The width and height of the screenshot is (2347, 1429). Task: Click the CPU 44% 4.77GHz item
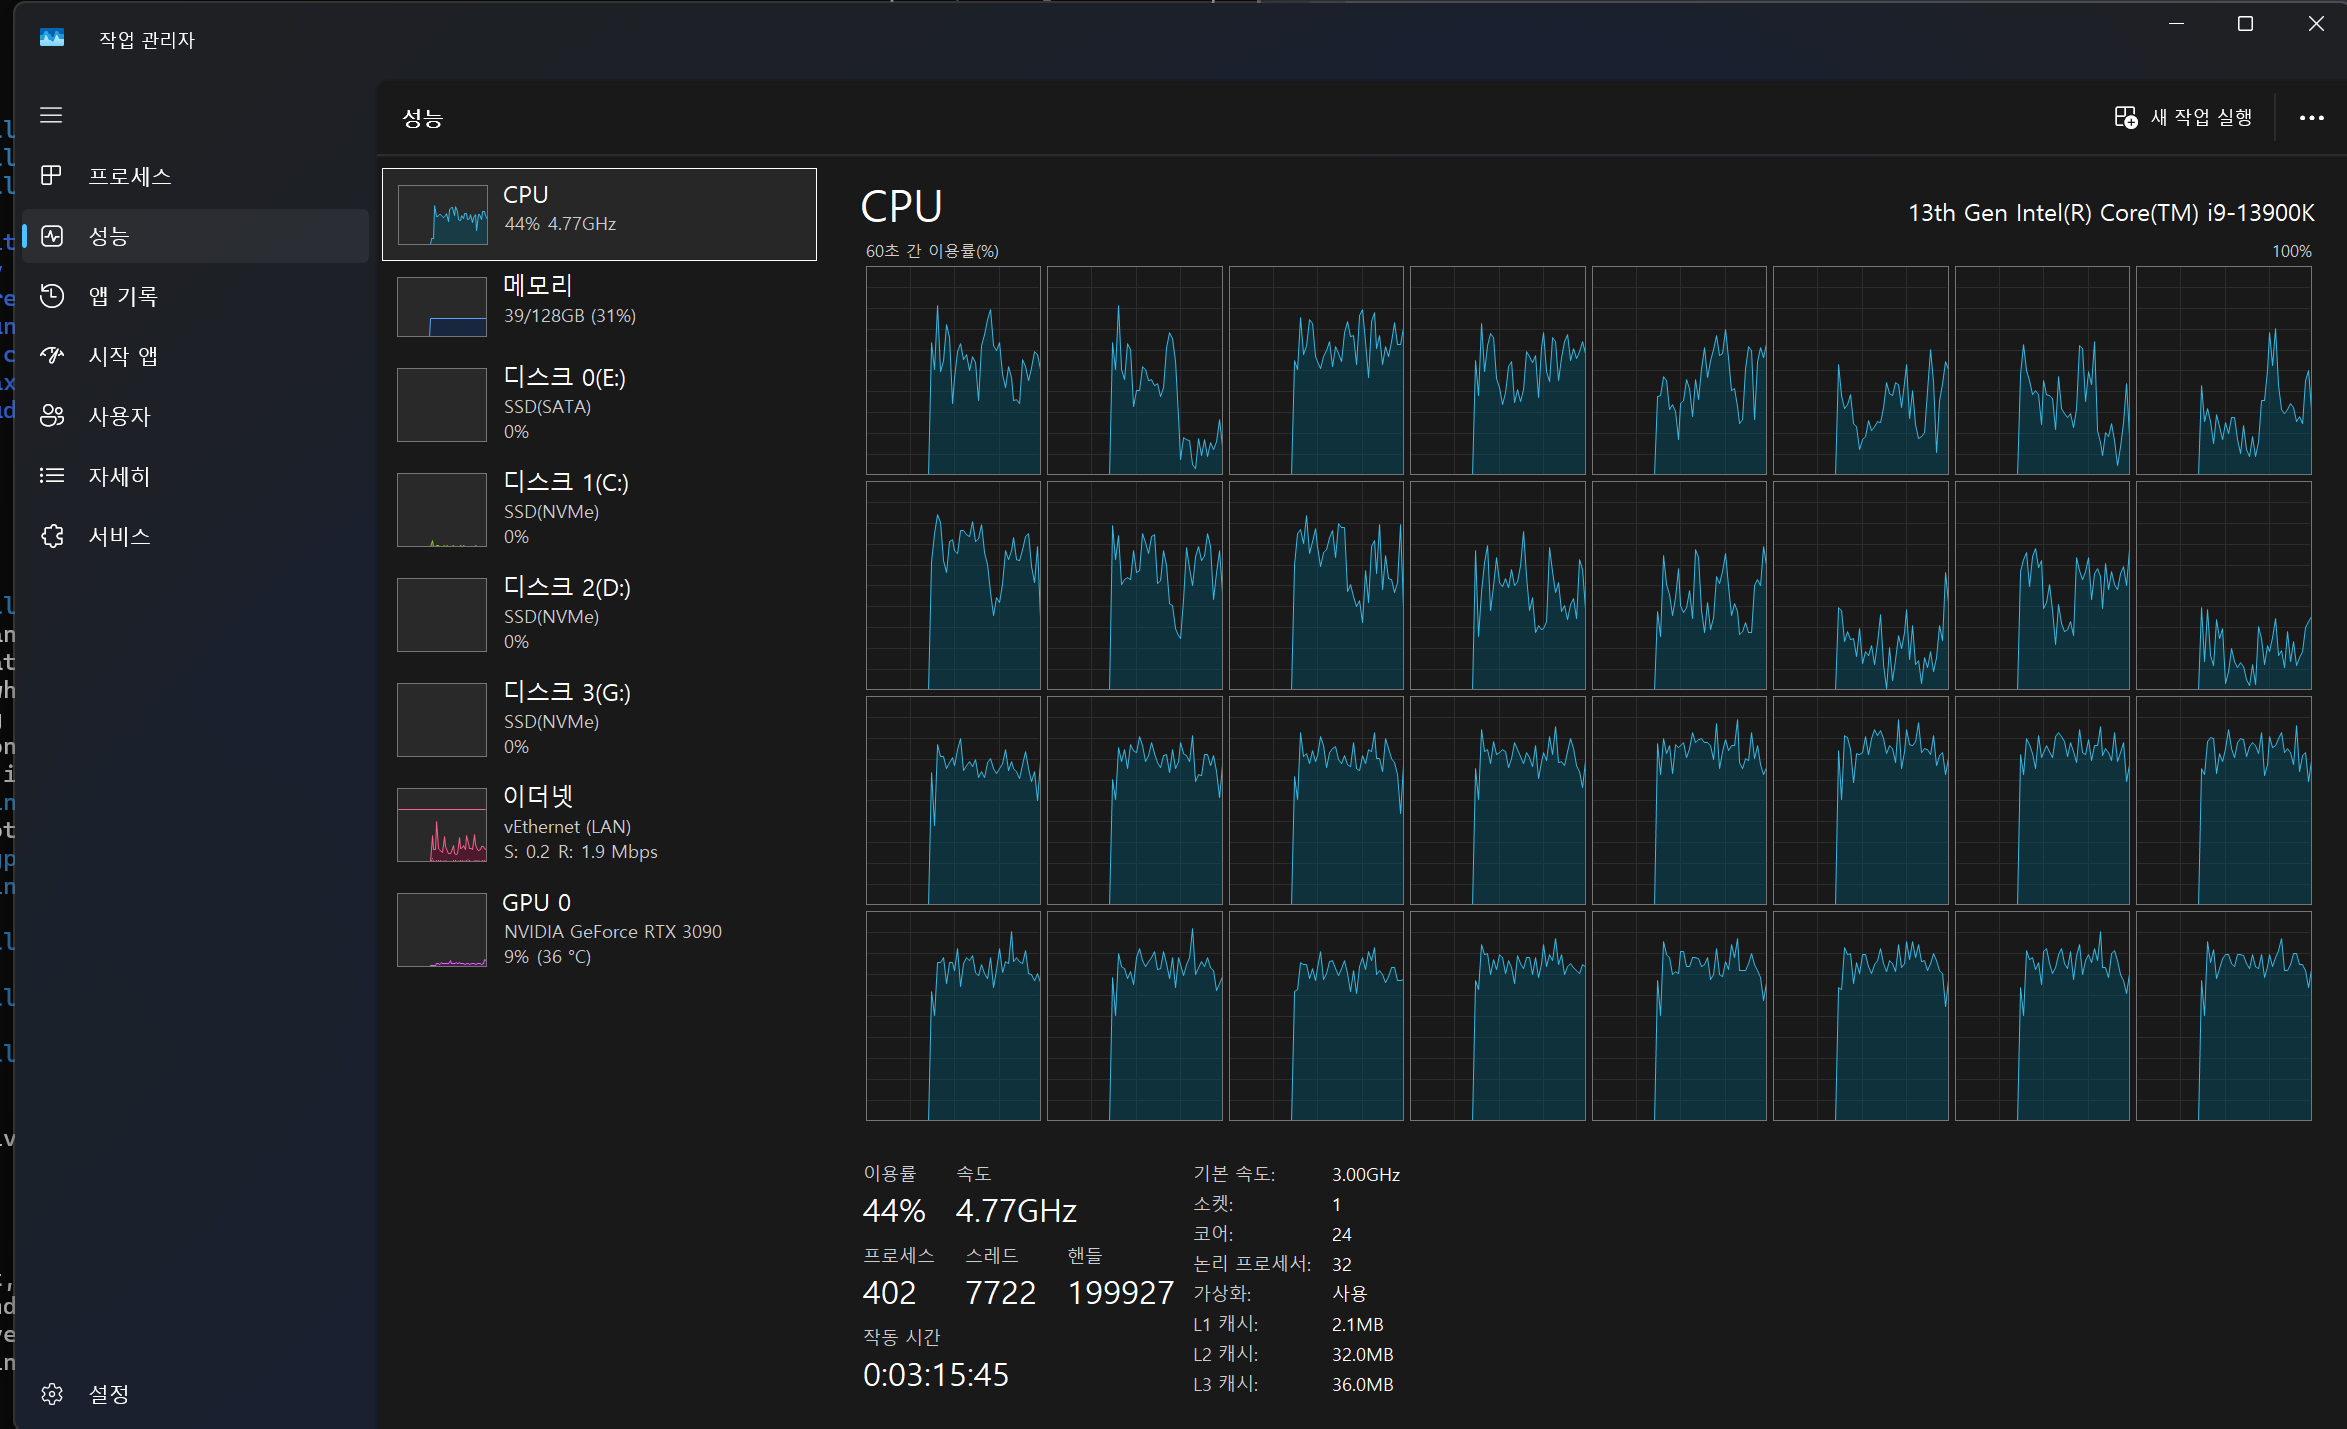(x=598, y=214)
